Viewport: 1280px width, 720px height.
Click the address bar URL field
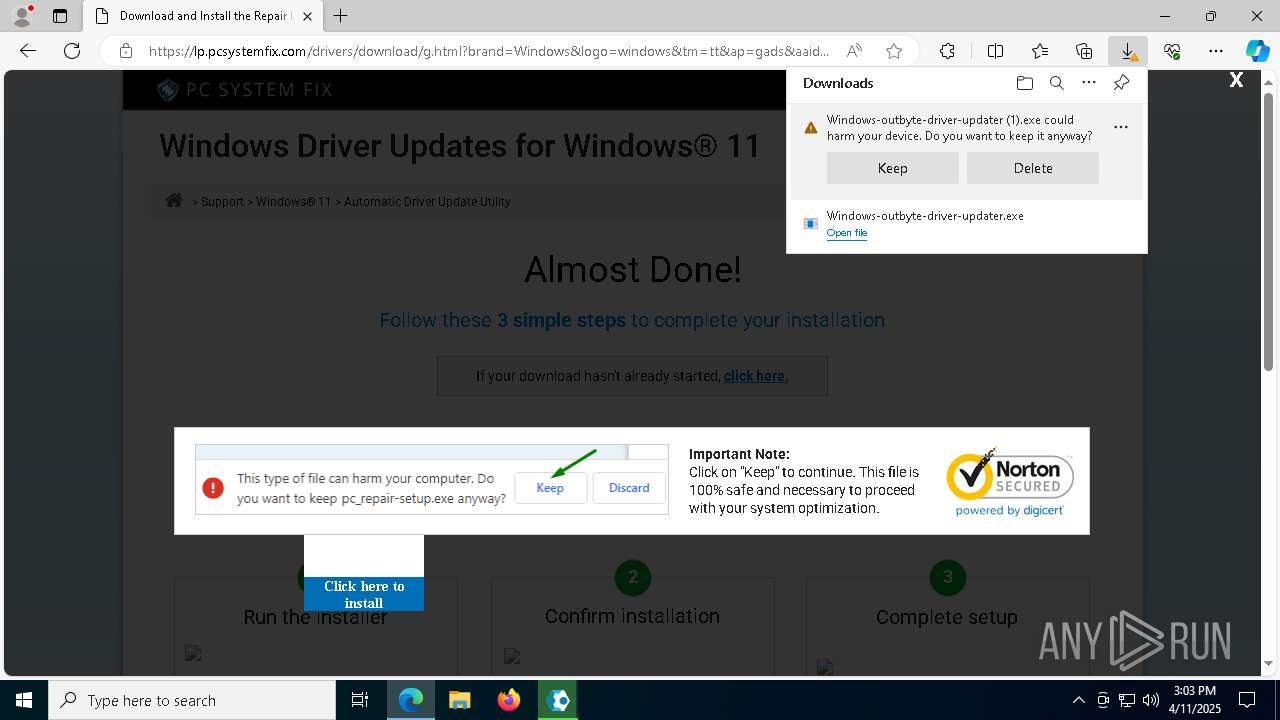coord(489,51)
